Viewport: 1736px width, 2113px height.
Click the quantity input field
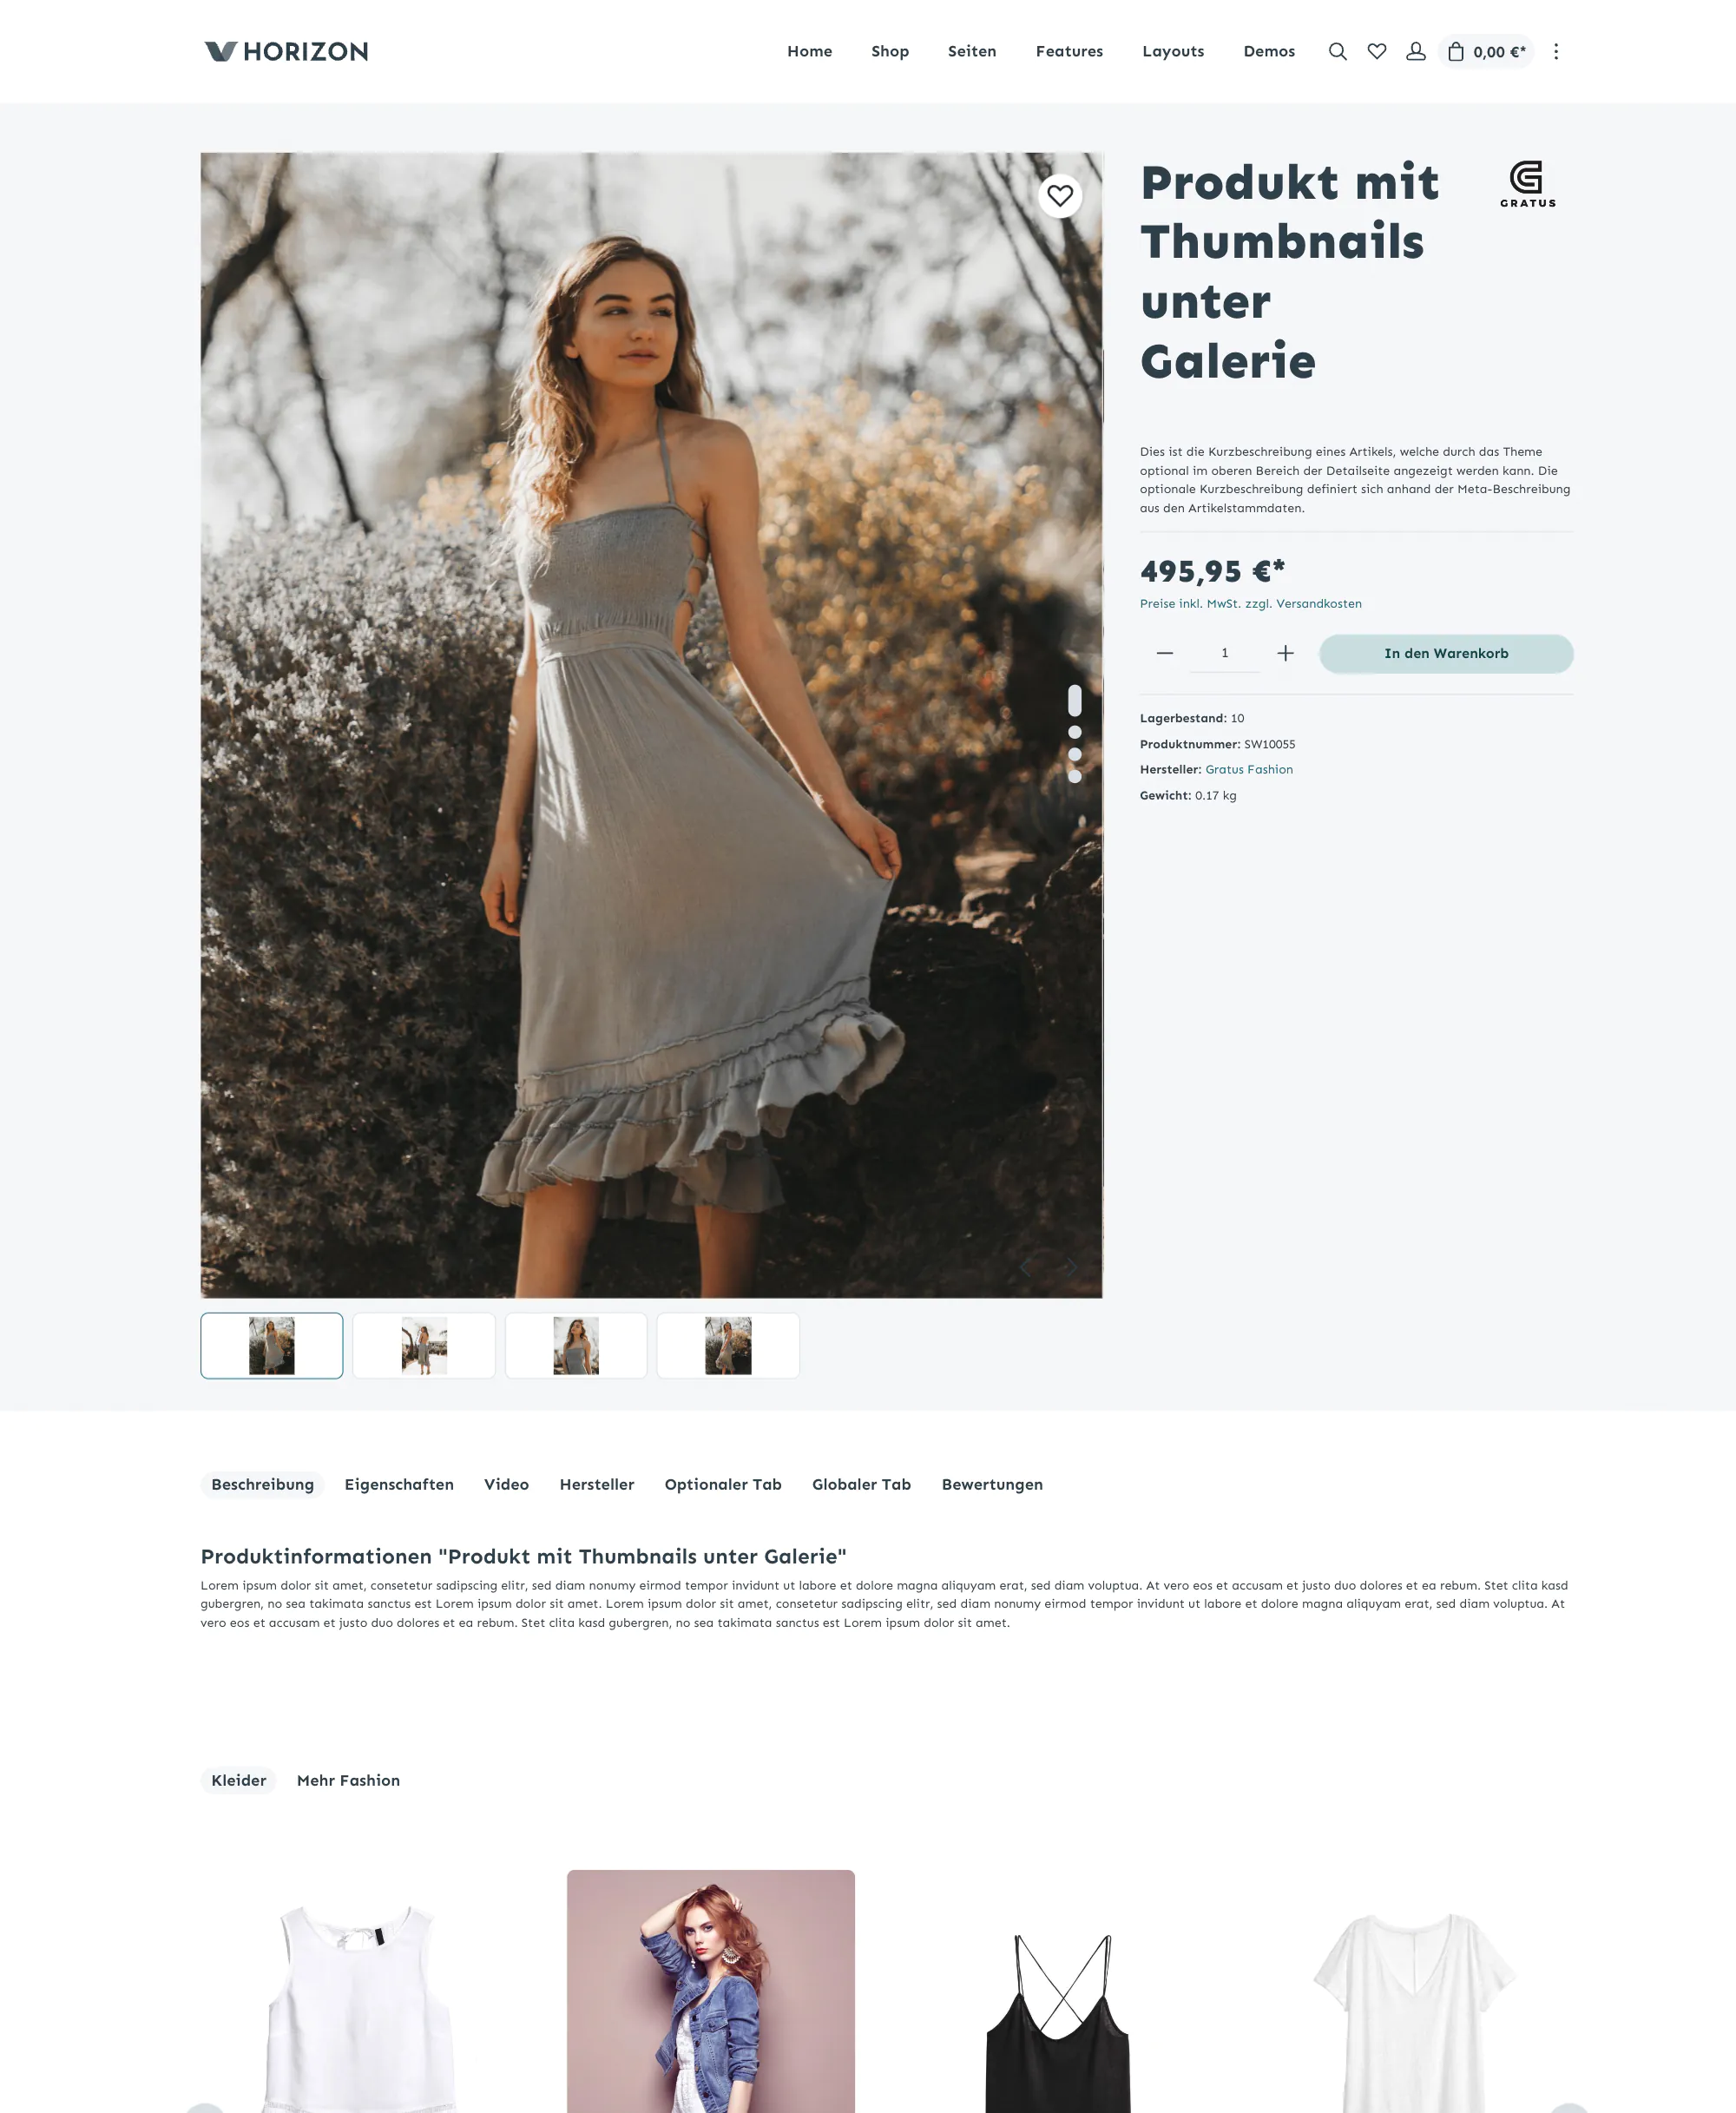[x=1224, y=653]
